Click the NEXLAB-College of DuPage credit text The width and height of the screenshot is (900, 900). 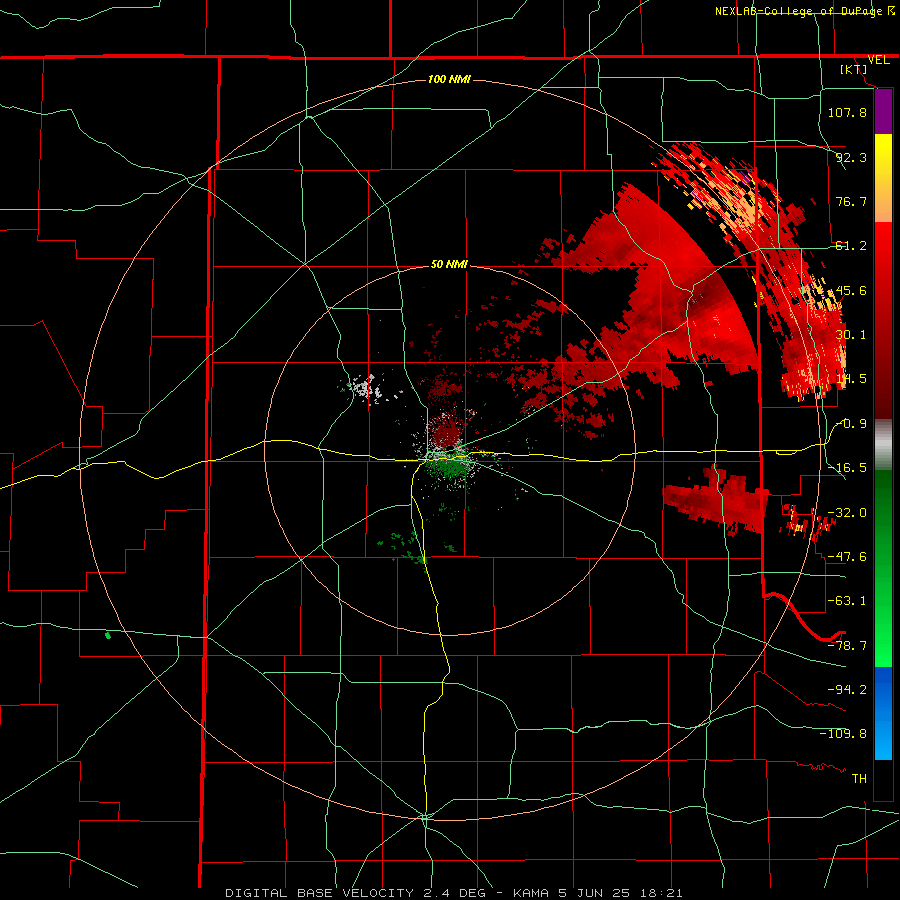coord(799,11)
